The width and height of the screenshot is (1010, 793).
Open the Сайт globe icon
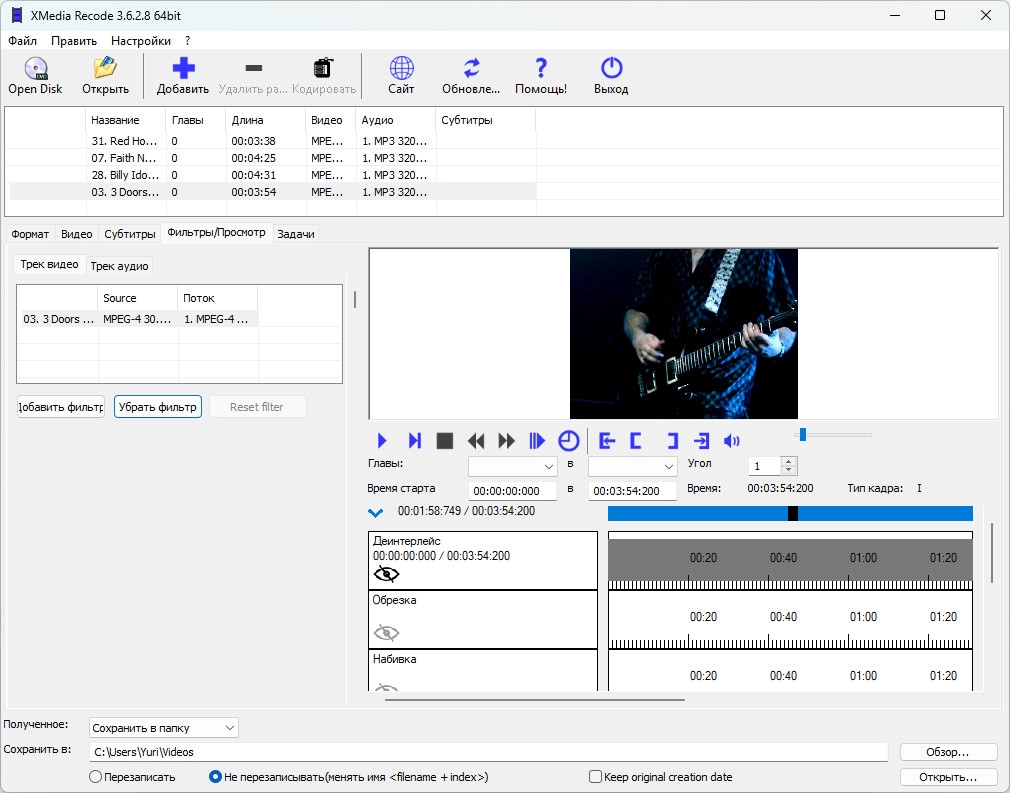pyautogui.click(x=401, y=69)
